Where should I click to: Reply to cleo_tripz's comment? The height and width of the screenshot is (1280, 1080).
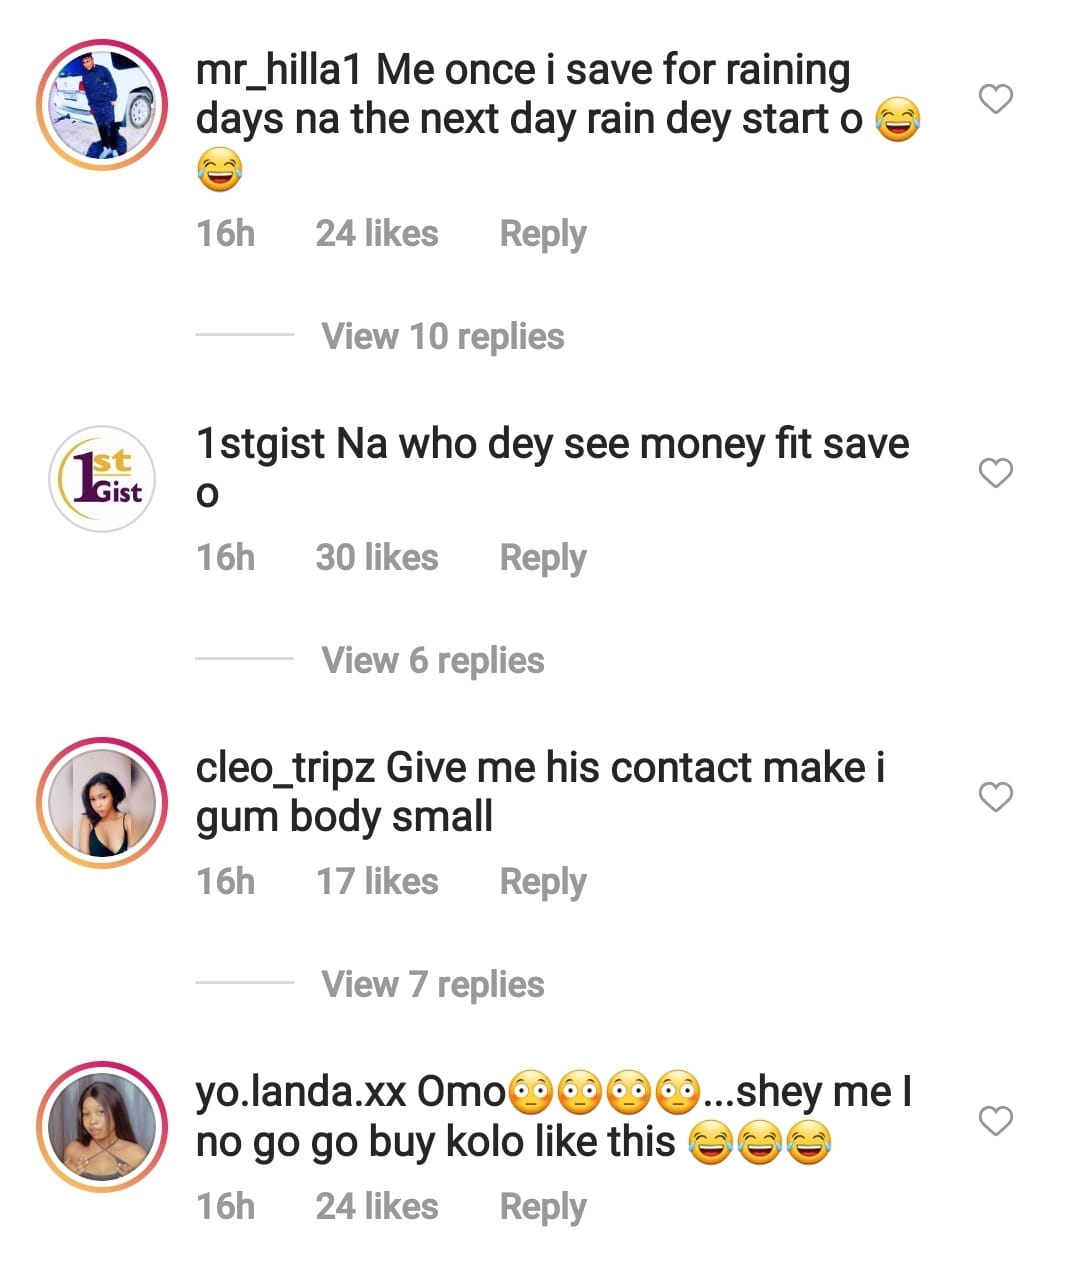[x=542, y=882]
